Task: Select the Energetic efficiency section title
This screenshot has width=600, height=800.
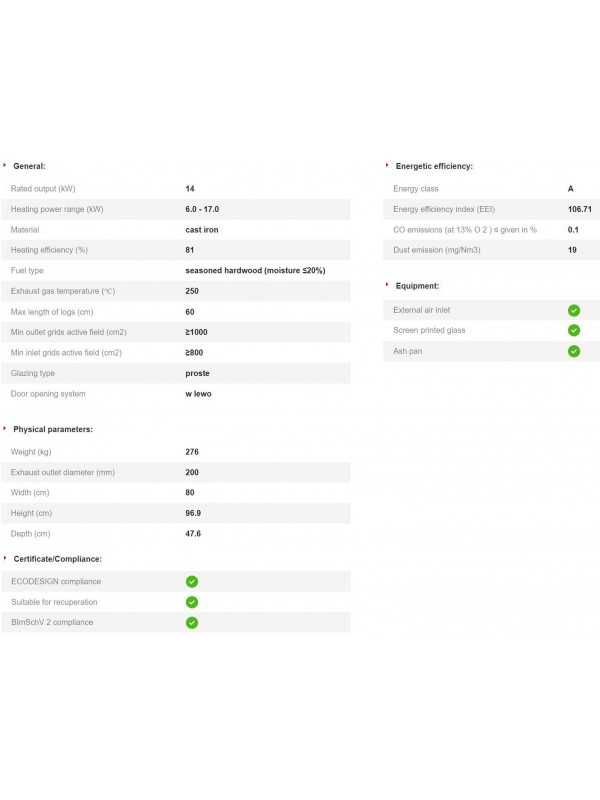Action: (x=434, y=166)
